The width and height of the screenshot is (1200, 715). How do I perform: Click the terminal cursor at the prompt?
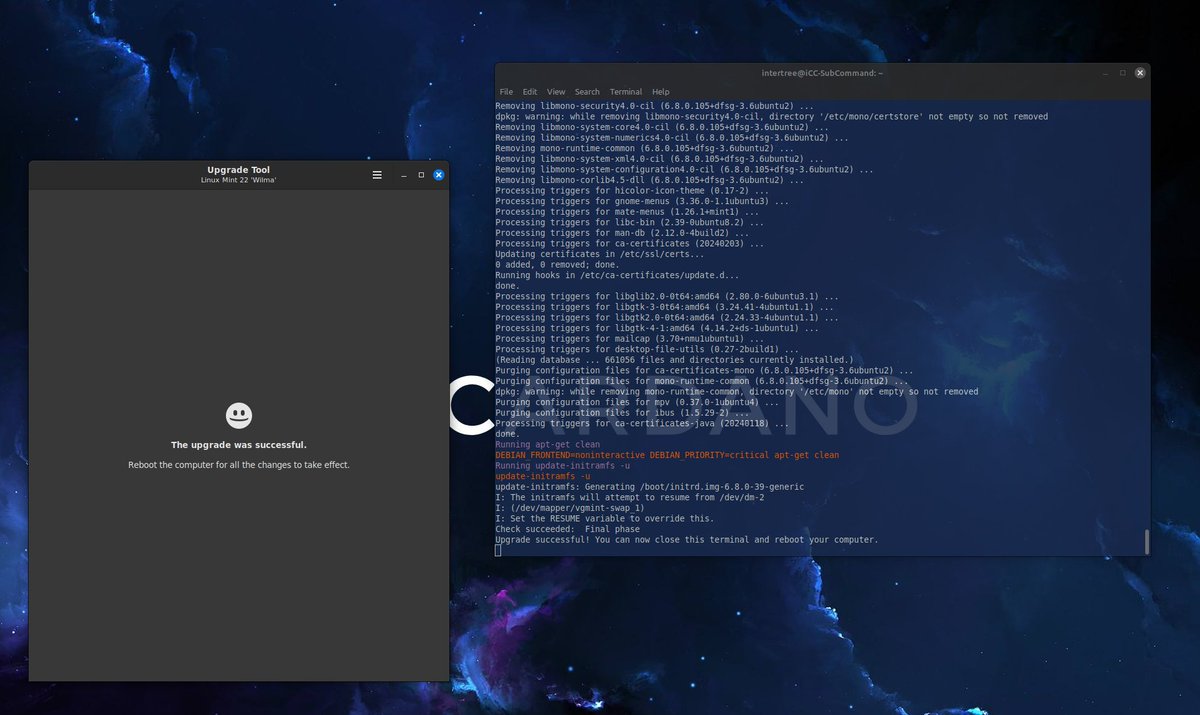497,549
